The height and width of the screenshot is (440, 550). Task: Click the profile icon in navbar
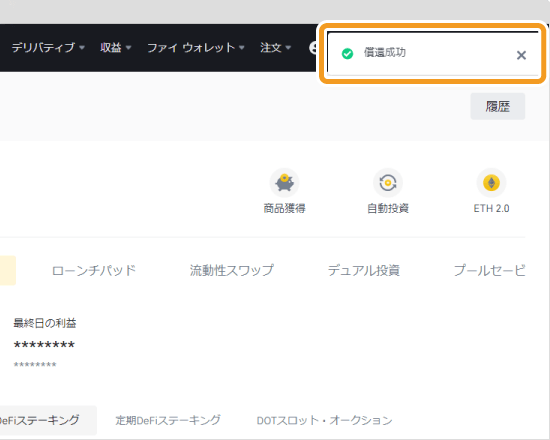313,48
